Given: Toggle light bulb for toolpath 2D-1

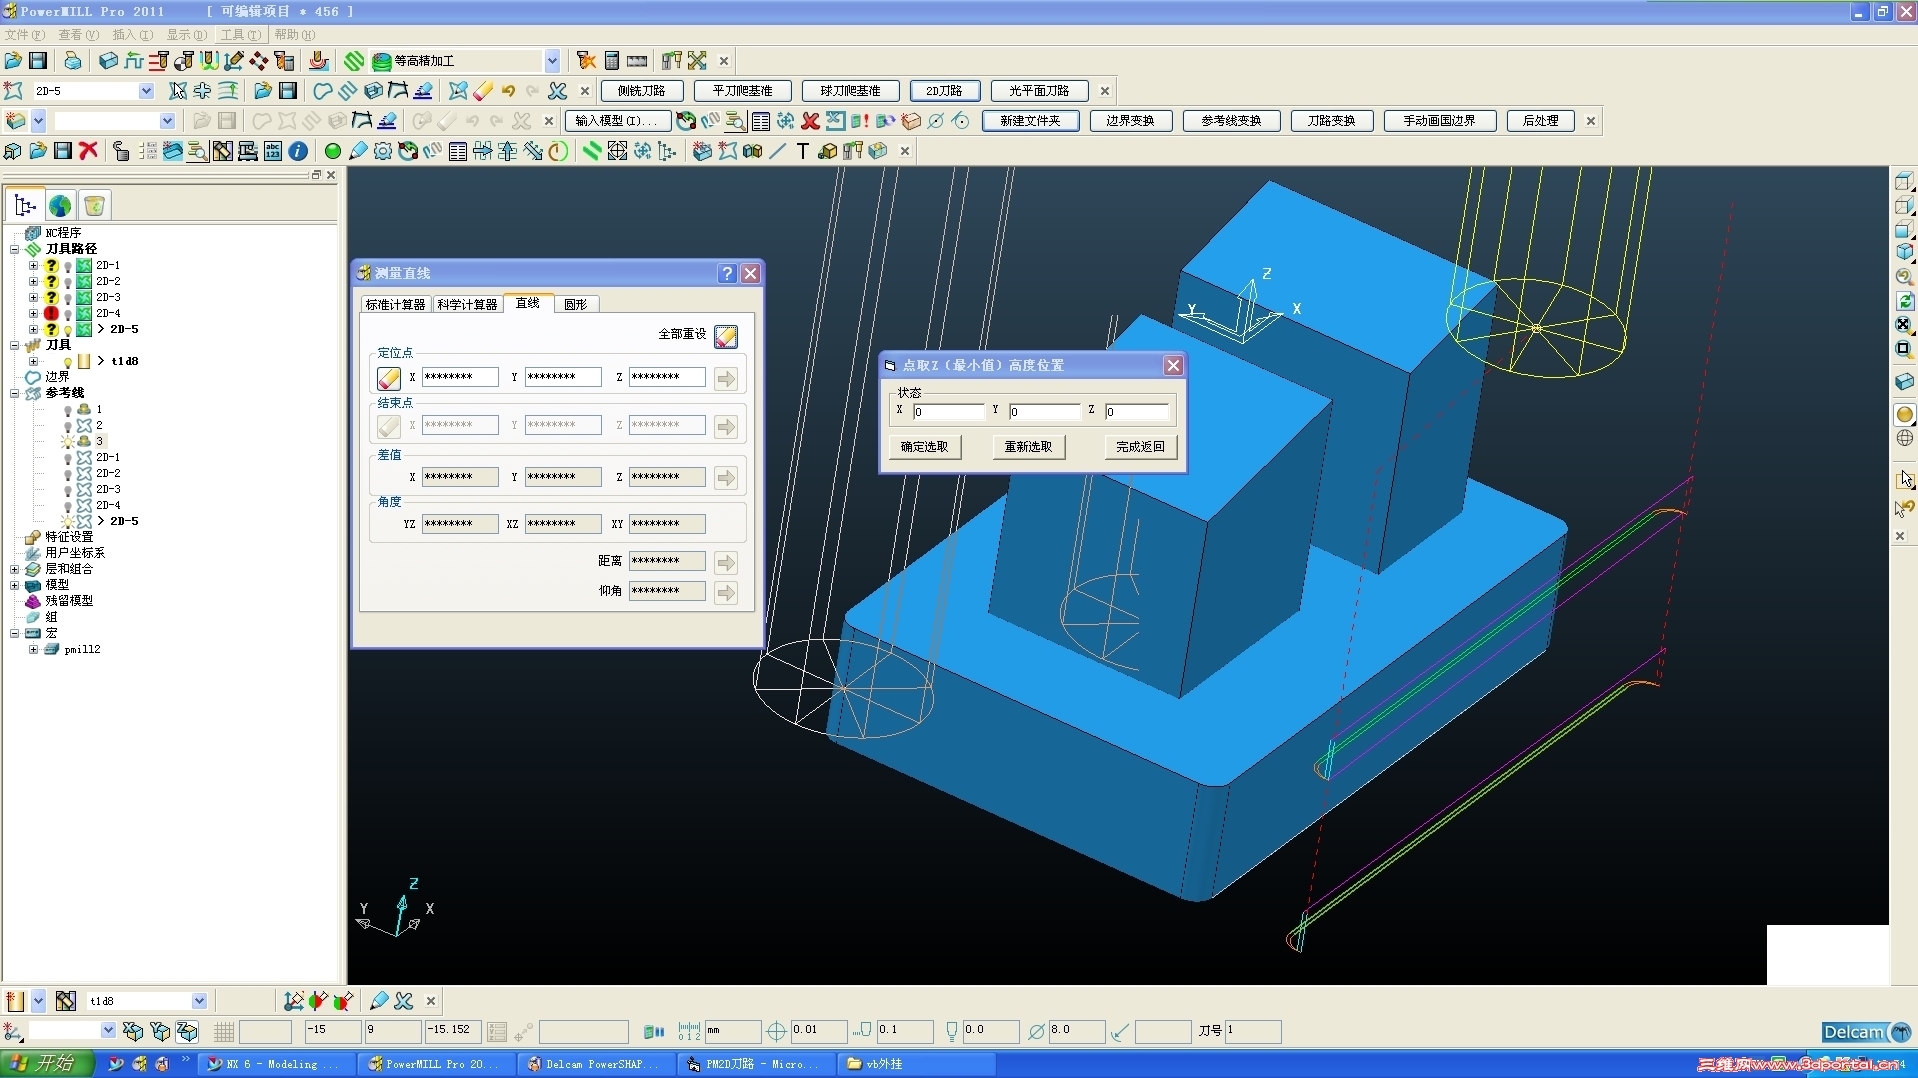Looking at the screenshot, I should (x=68, y=267).
